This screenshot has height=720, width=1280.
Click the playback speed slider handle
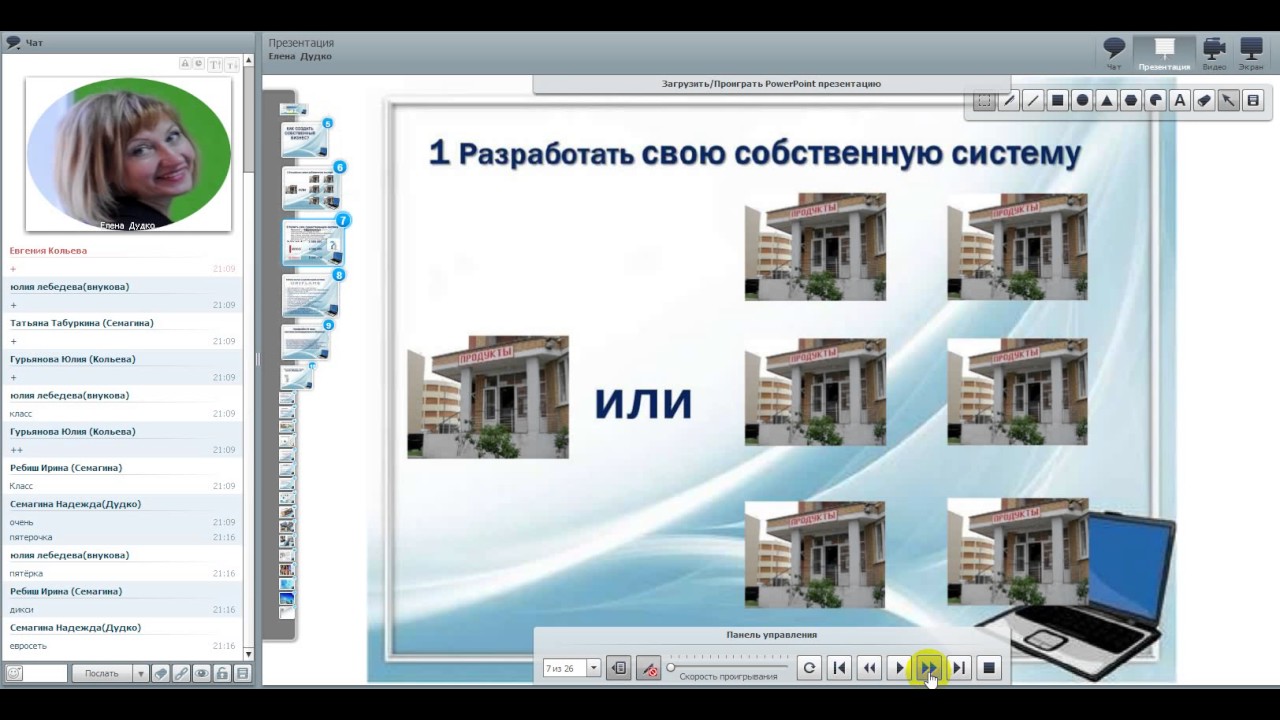[671, 667]
